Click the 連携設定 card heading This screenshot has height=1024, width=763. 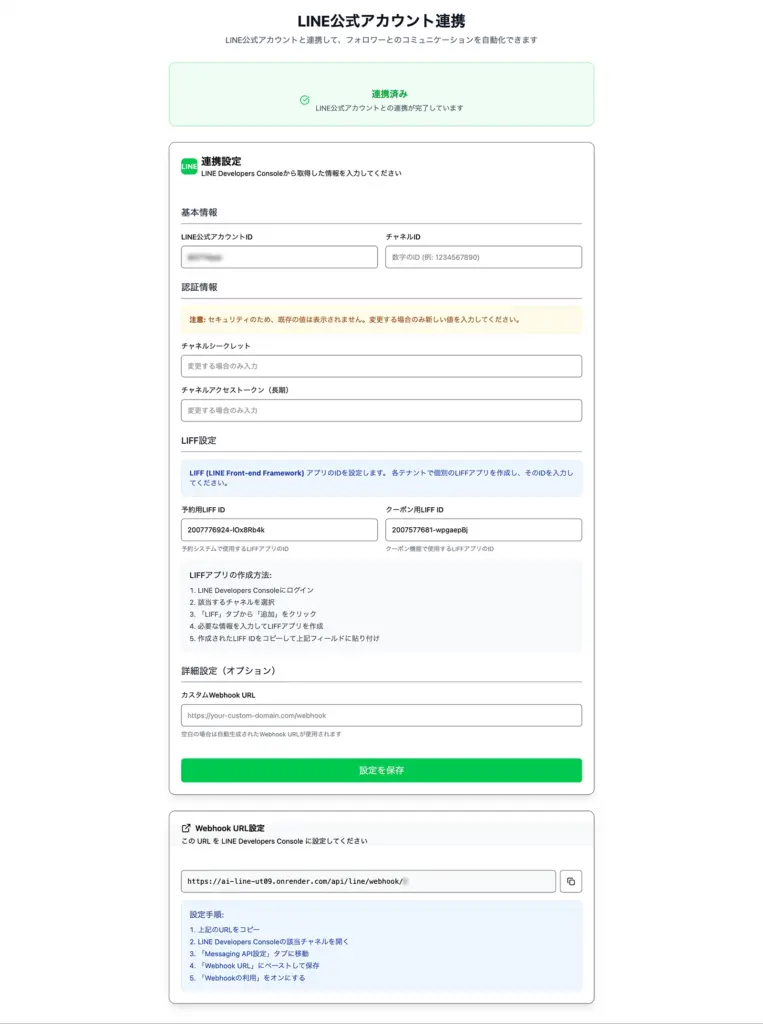221,161
